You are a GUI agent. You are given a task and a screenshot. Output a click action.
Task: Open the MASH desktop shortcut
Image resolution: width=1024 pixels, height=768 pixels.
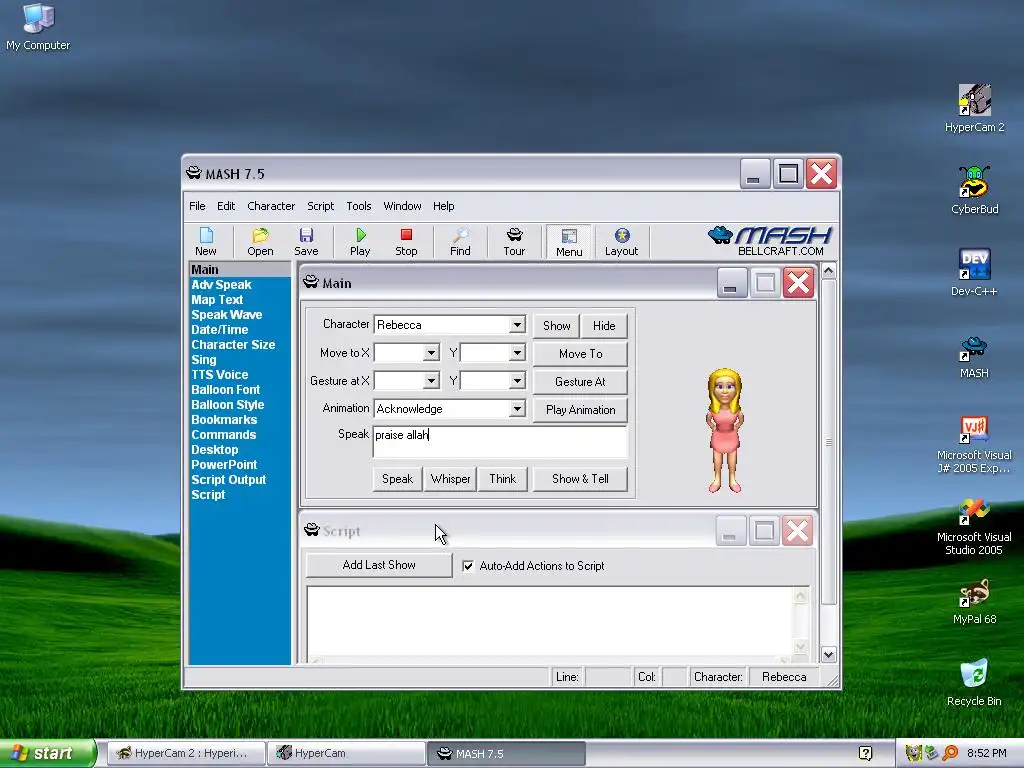coord(974,357)
